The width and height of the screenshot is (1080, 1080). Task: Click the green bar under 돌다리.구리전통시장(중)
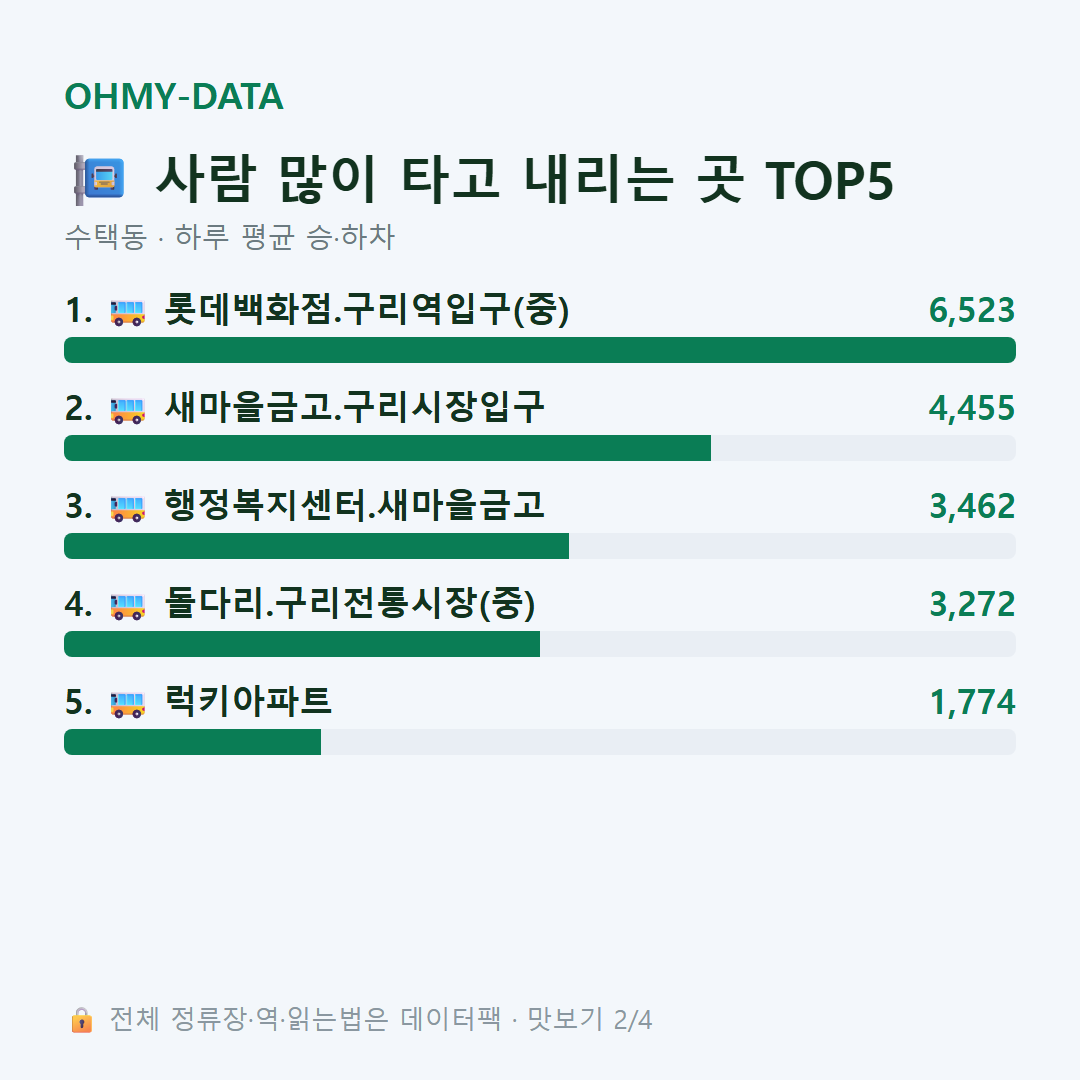click(x=302, y=643)
